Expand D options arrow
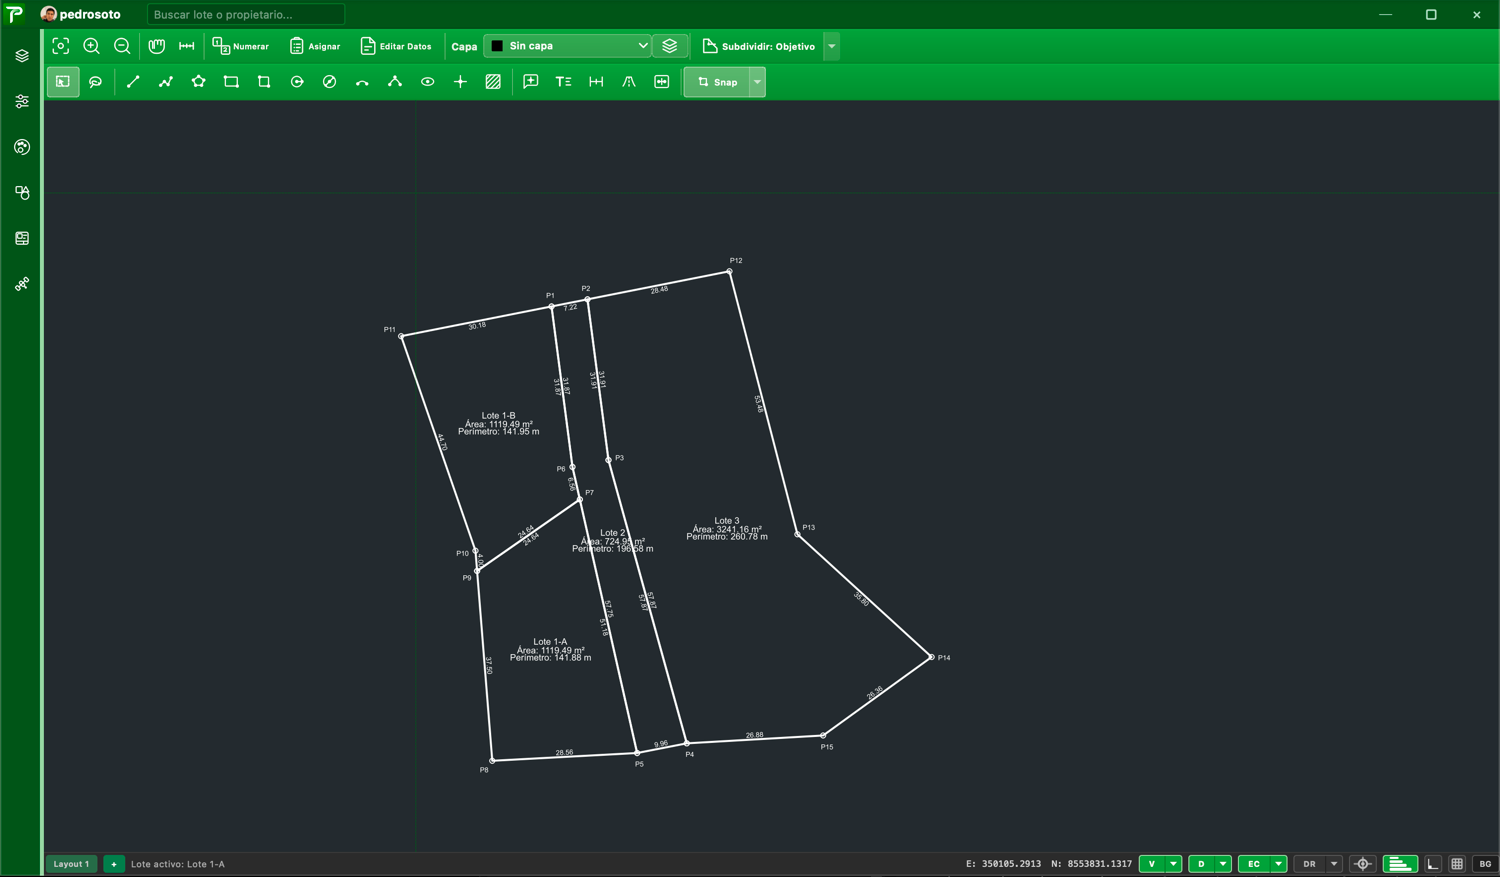 click(1223, 864)
